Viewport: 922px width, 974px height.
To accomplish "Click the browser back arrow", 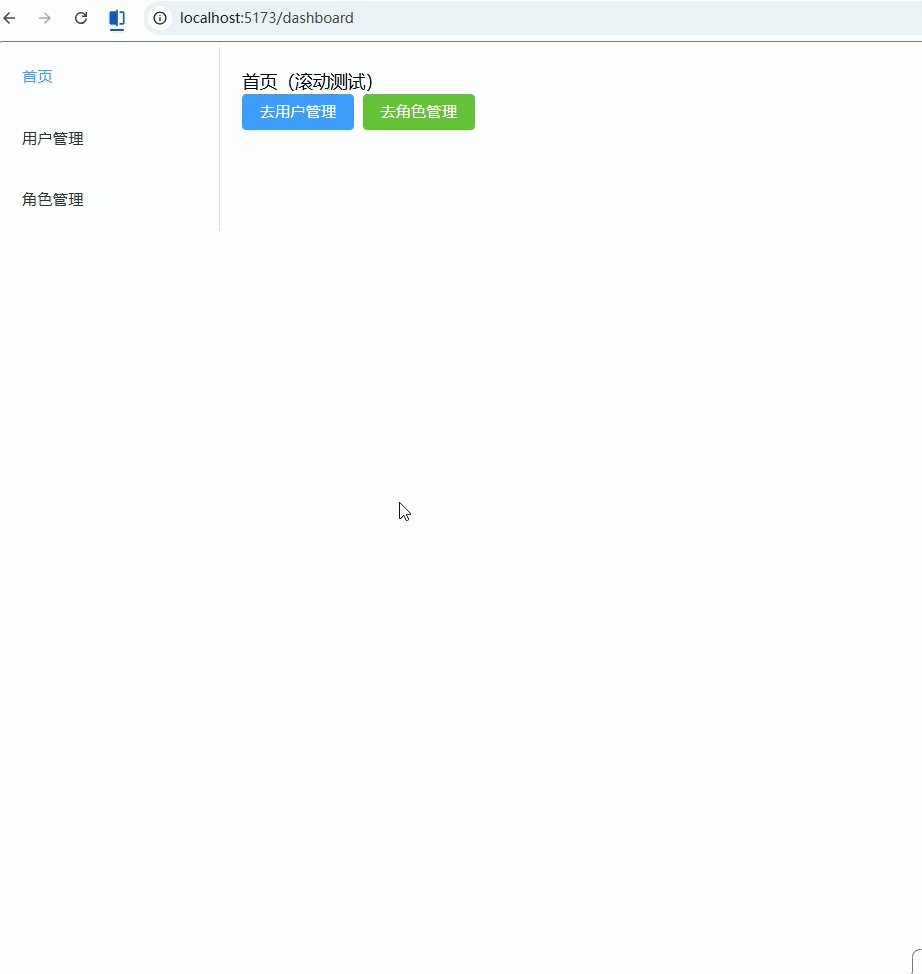I will click(x=10, y=18).
